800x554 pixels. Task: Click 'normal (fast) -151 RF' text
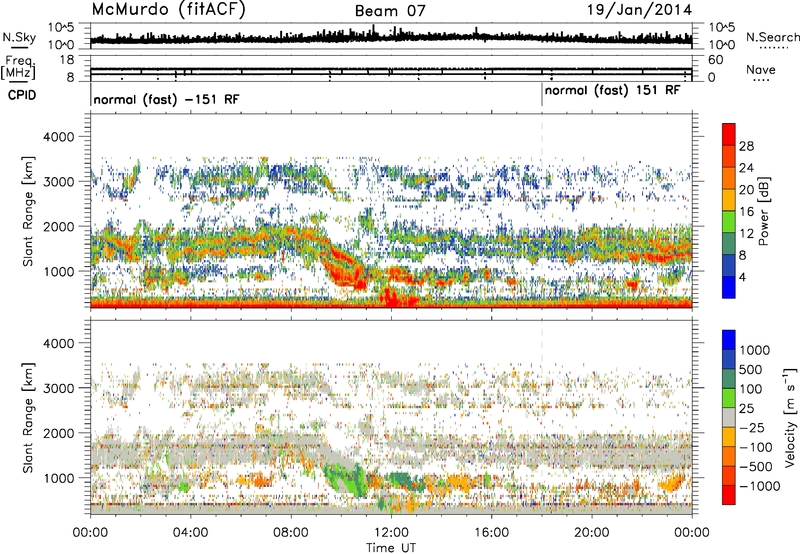click(x=166, y=99)
